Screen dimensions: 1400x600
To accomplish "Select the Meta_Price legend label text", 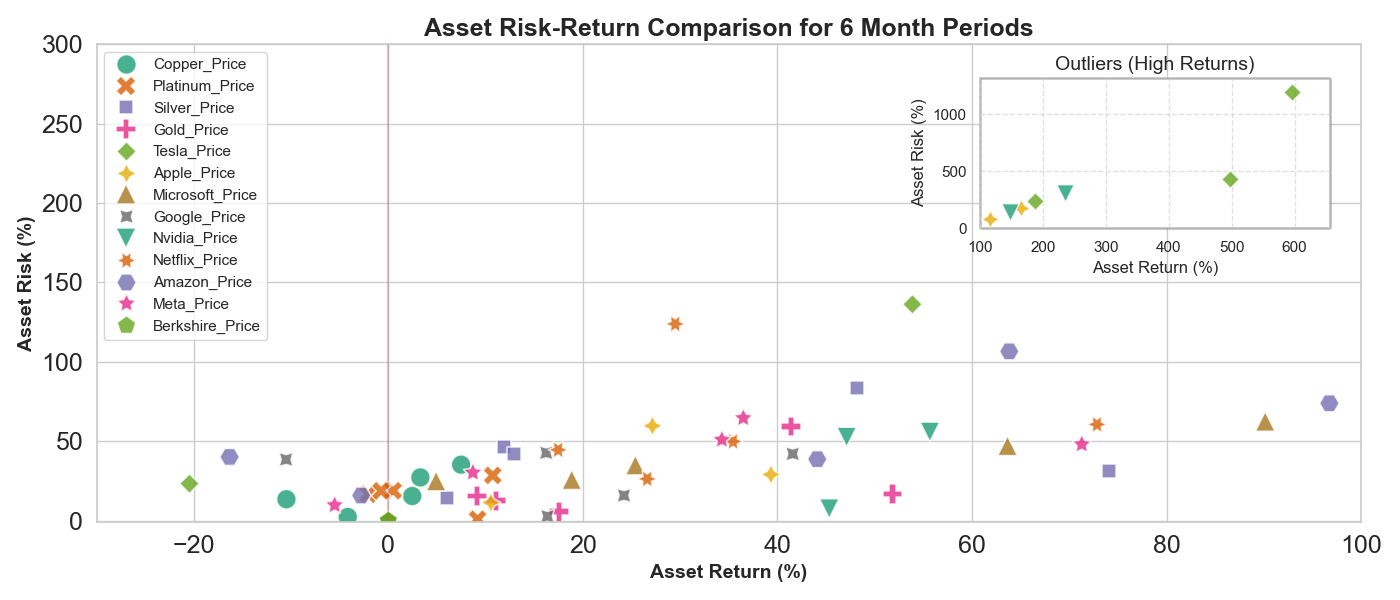I will click(x=190, y=304).
